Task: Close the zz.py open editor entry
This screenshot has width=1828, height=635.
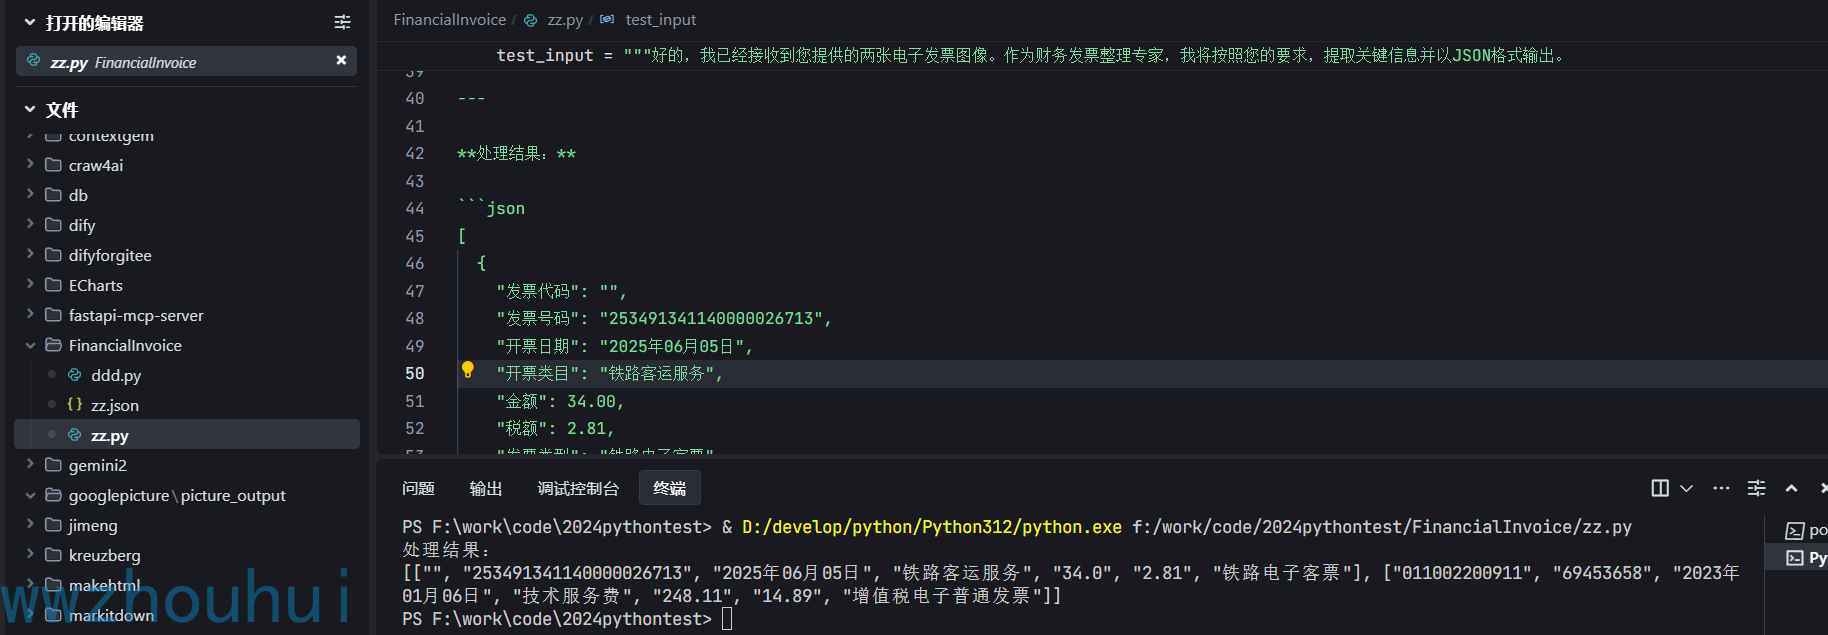Action: [341, 61]
